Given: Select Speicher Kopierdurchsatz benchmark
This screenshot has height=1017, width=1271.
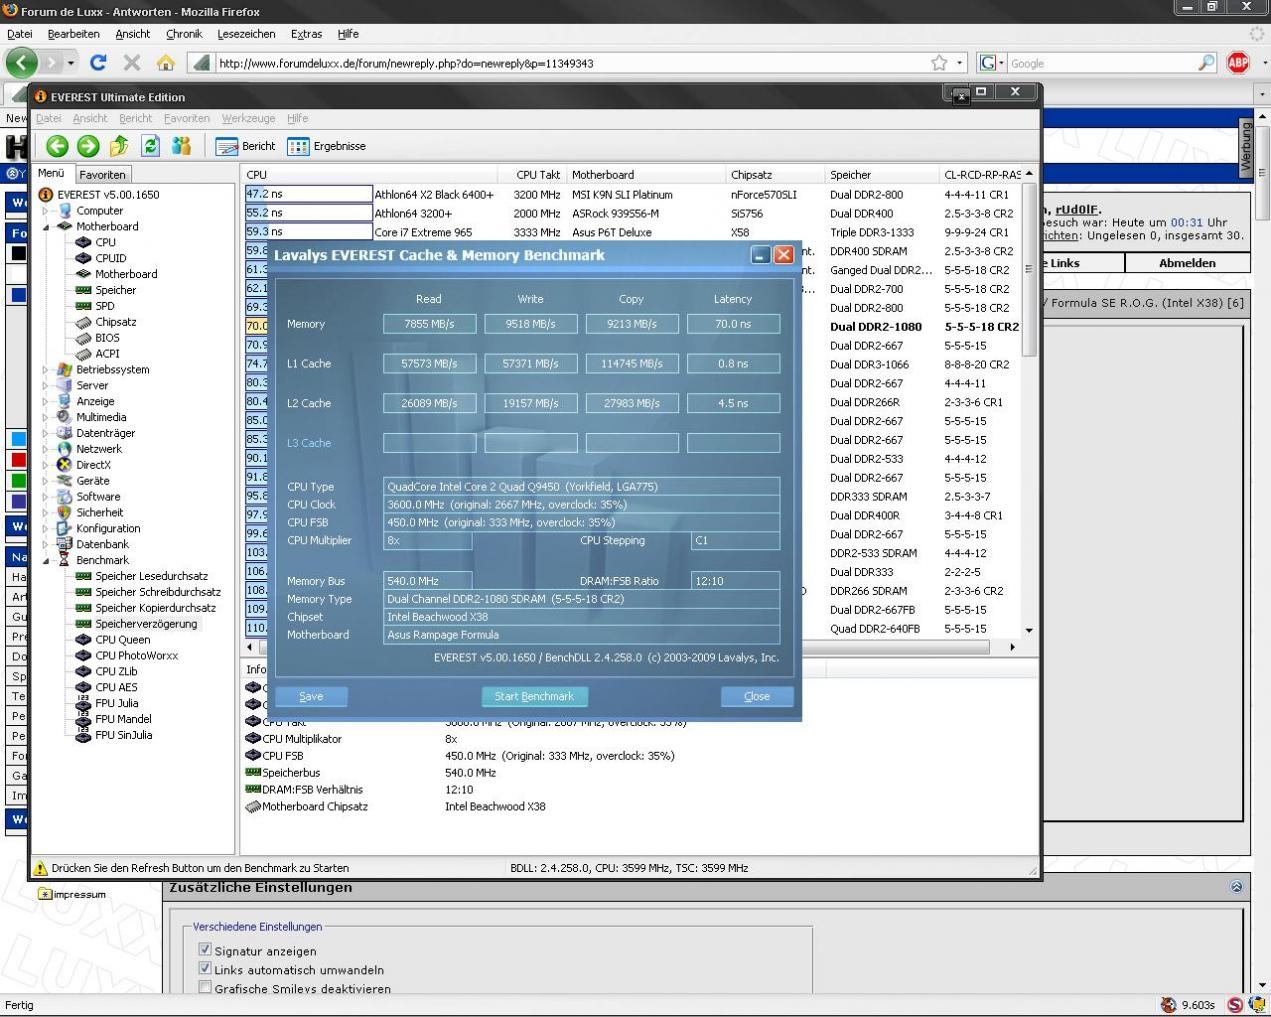Looking at the screenshot, I should 155,608.
